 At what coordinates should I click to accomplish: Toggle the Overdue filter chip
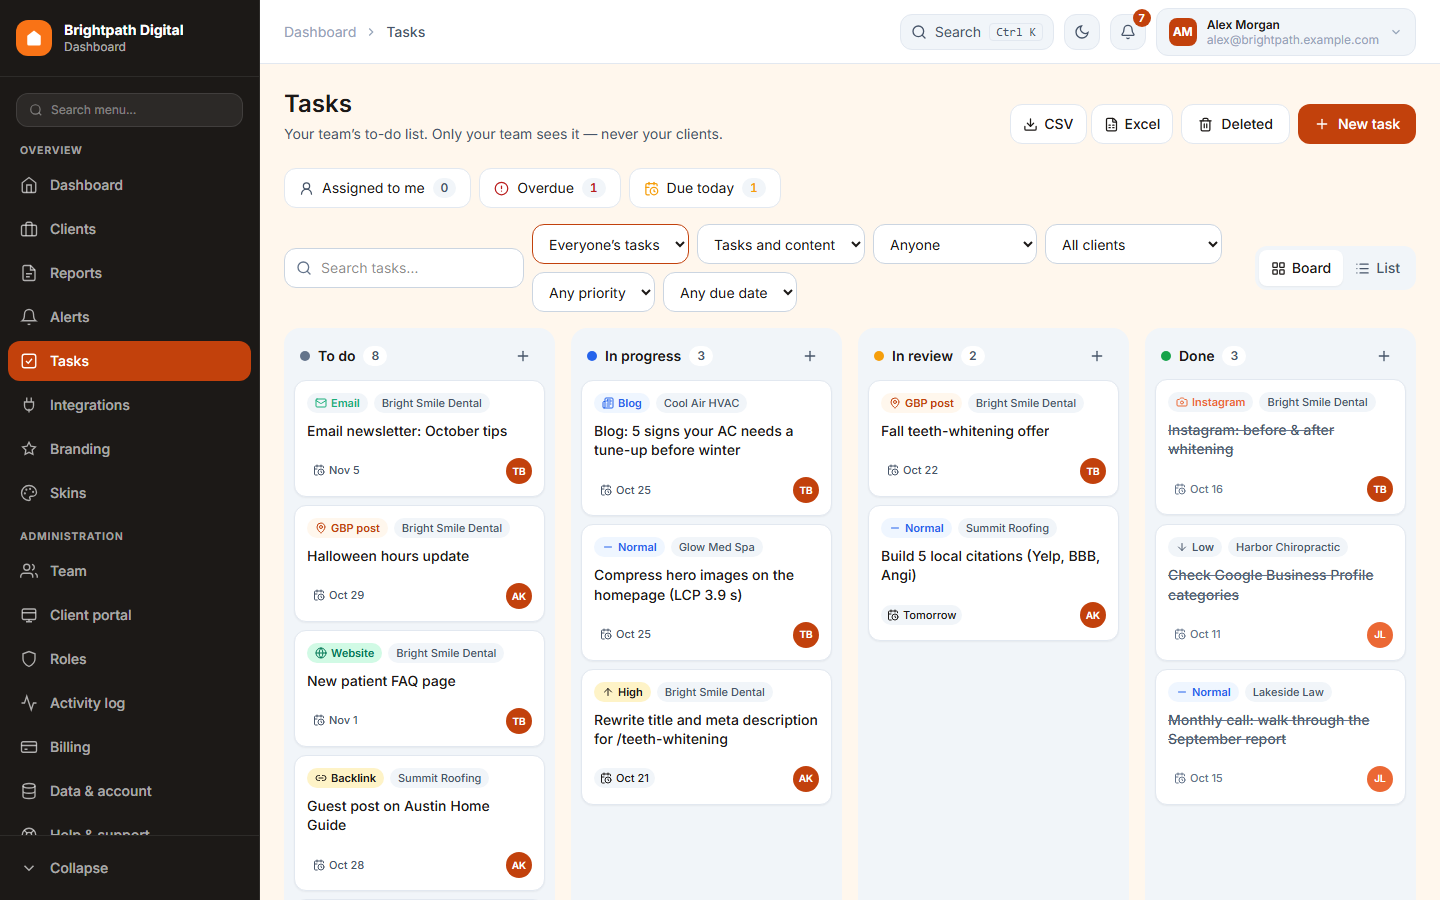[550, 188]
